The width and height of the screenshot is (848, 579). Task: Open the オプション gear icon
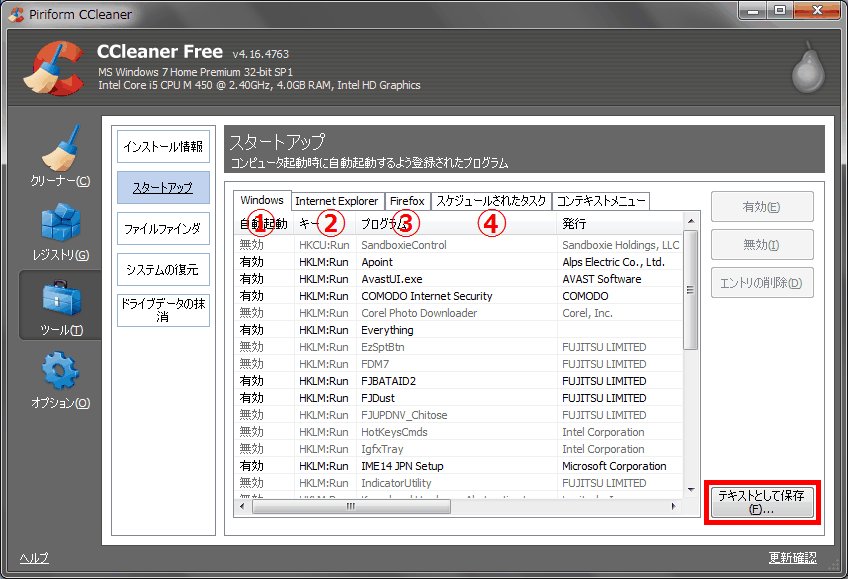click(61, 371)
